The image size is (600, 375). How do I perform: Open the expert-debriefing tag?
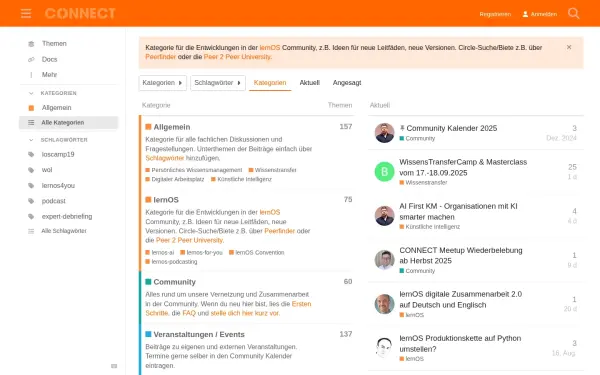[x=67, y=216]
